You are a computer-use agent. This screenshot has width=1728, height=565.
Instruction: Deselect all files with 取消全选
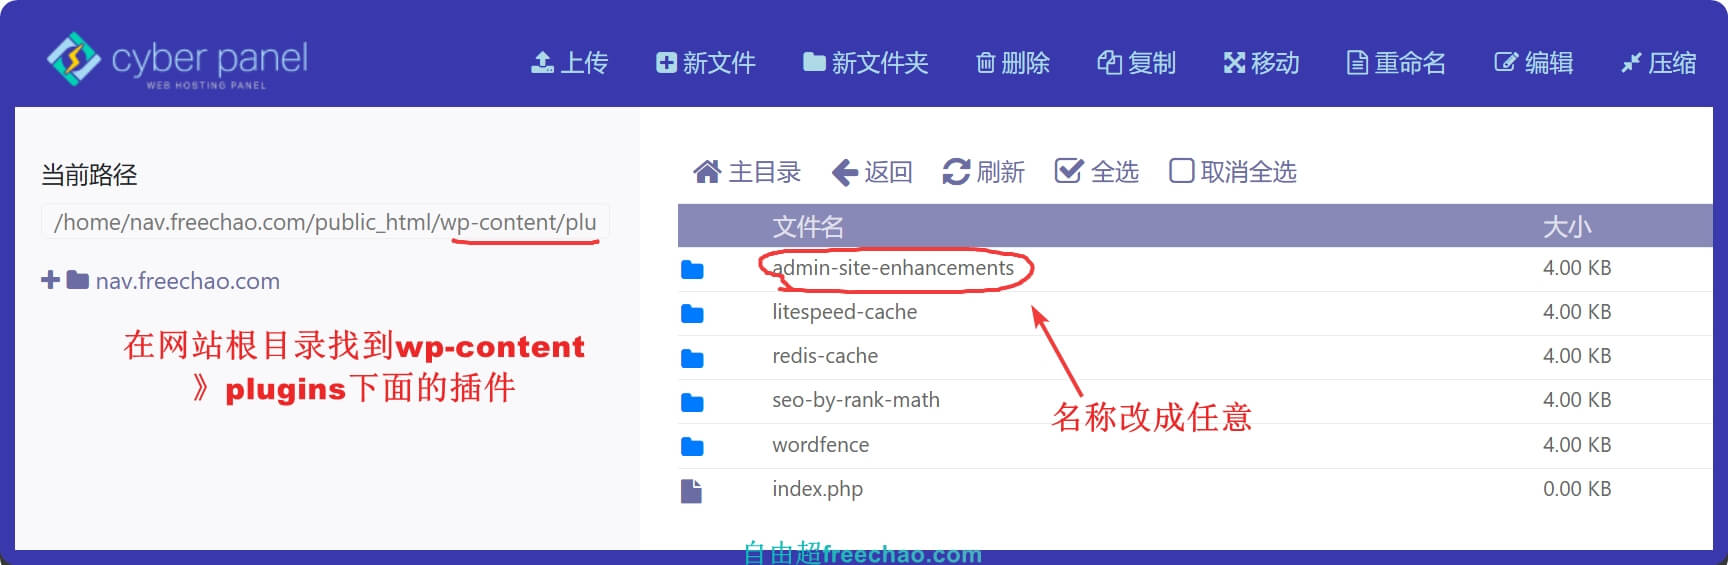pos(1233,172)
